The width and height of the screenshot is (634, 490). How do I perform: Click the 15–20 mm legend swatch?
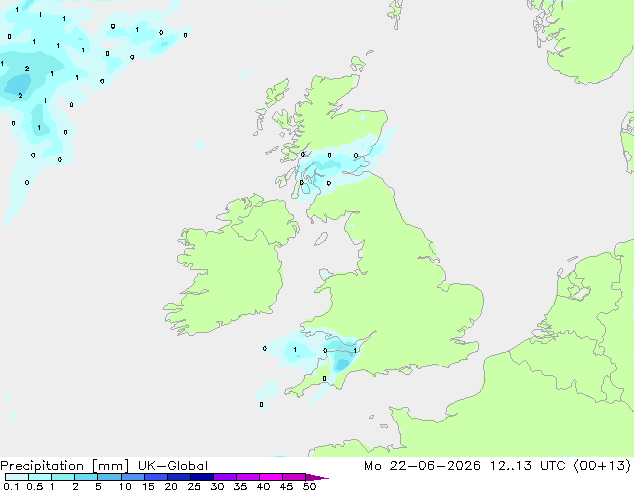155,477
